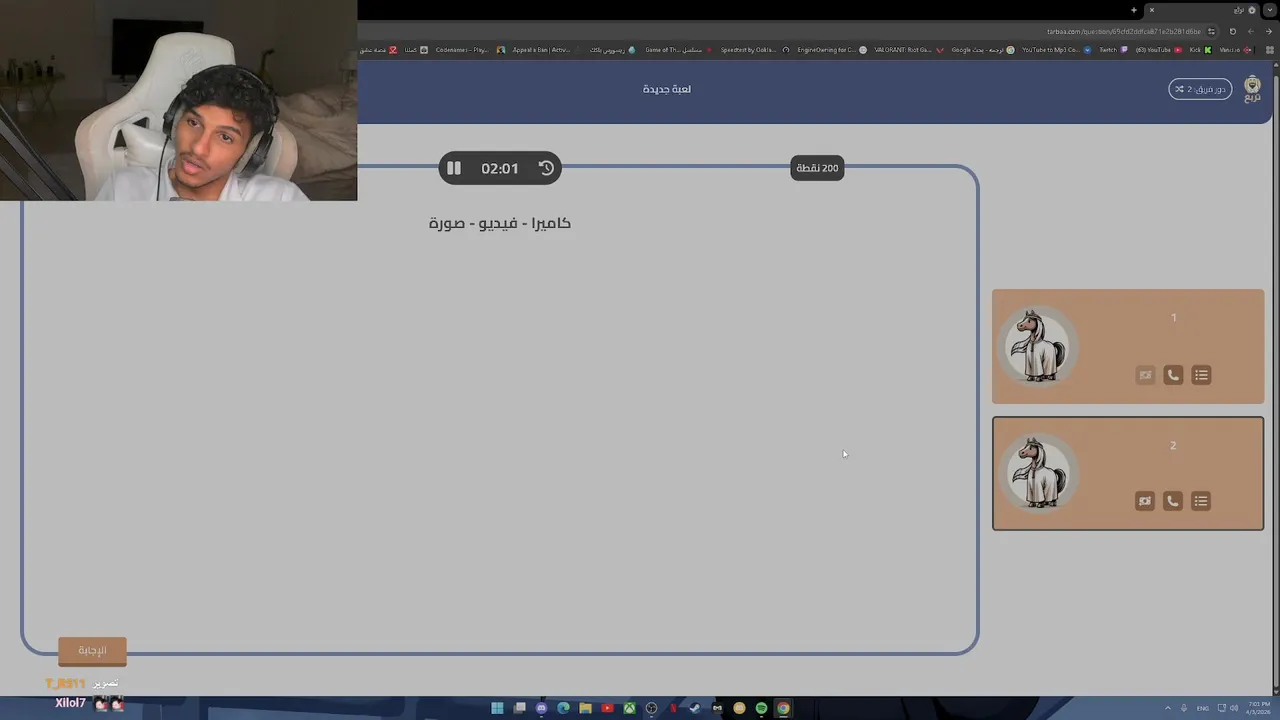Reset the timer with the rewind clock icon
The image size is (1280, 720).
pos(546,168)
